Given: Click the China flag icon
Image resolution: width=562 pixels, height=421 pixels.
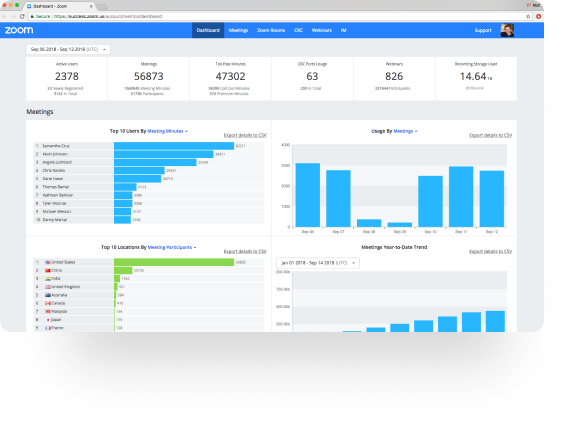Looking at the screenshot, I should tap(48, 271).
